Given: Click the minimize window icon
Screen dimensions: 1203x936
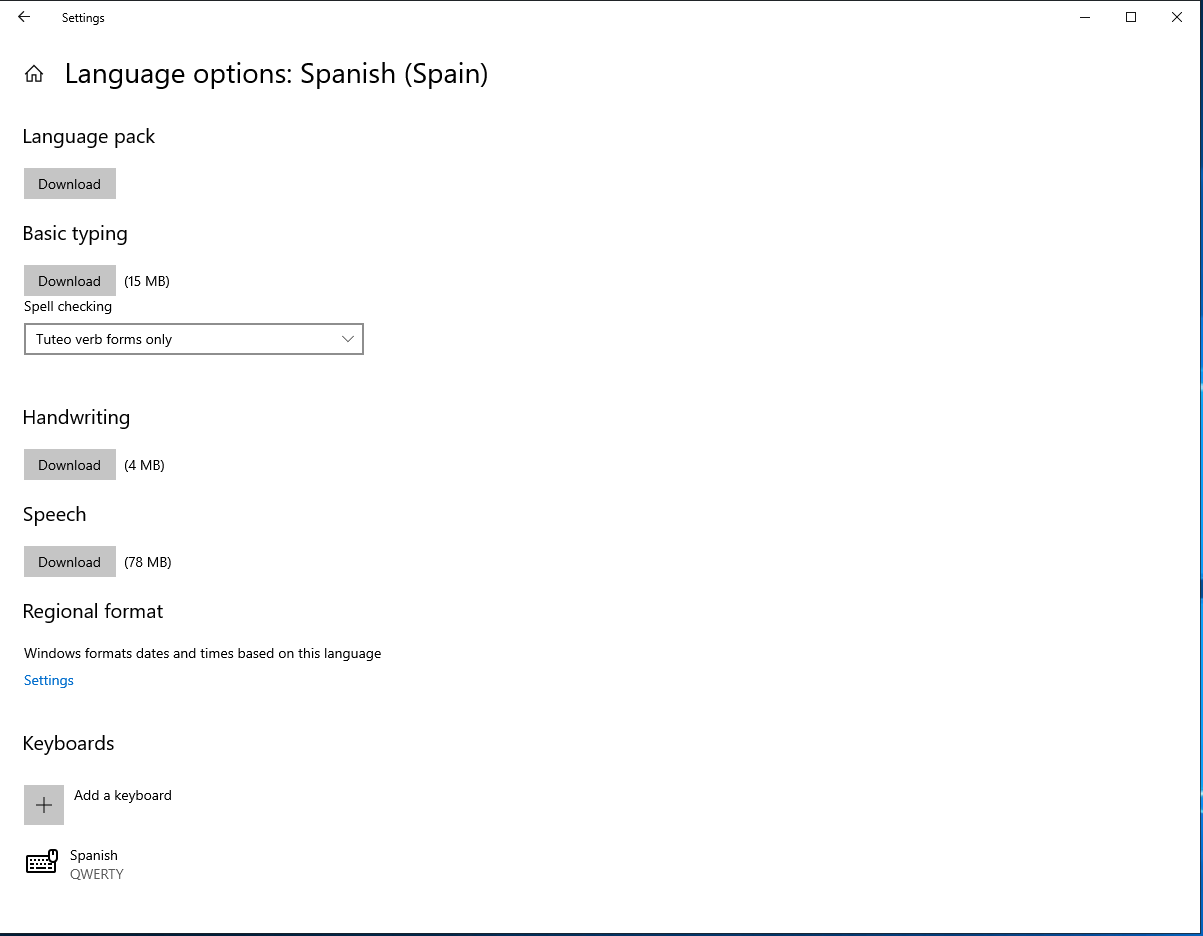Looking at the screenshot, I should pyautogui.click(x=1084, y=17).
